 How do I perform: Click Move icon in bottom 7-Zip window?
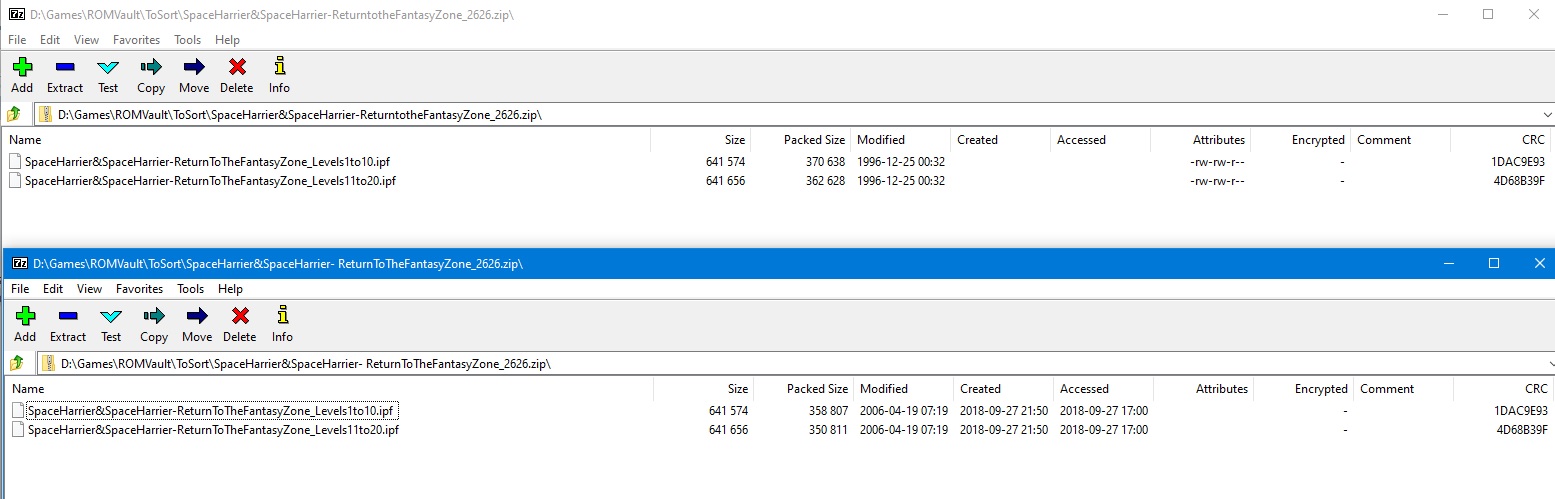(x=197, y=317)
